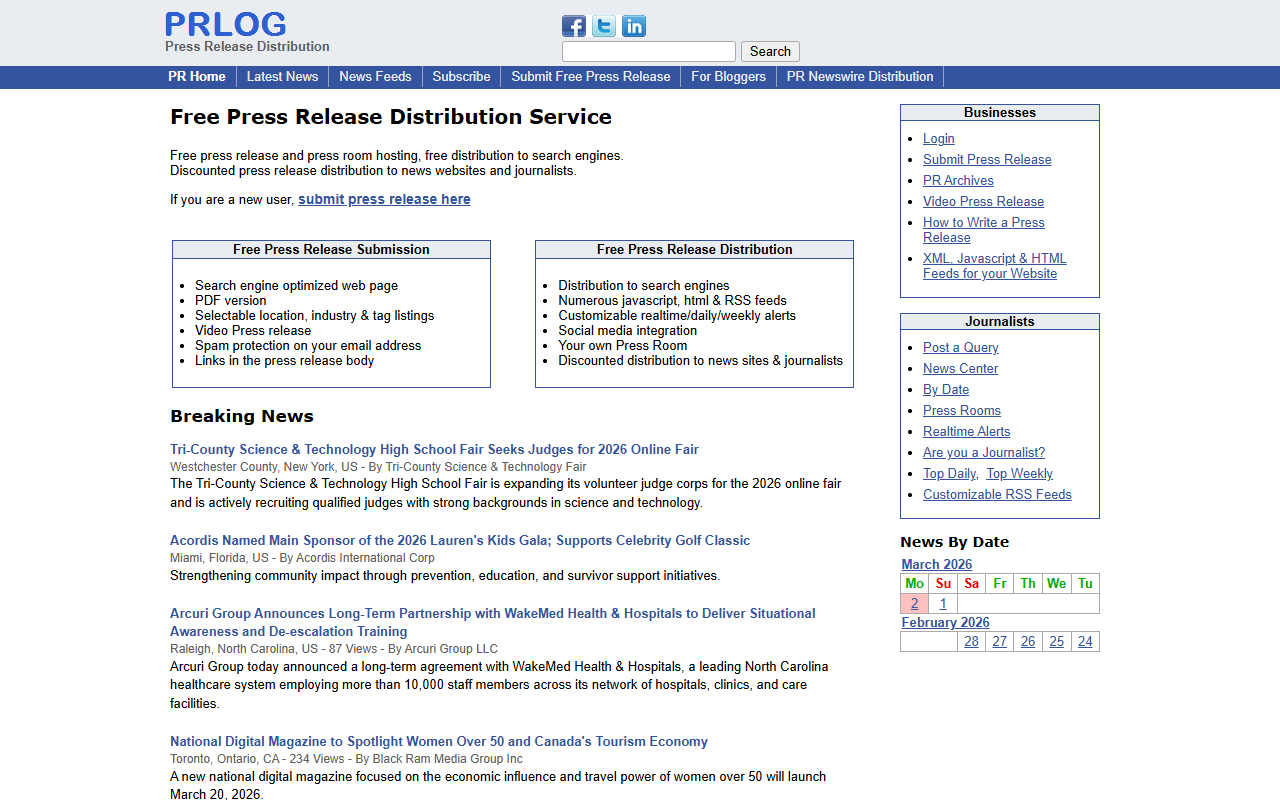Open How to Write a Press Release

984,230
